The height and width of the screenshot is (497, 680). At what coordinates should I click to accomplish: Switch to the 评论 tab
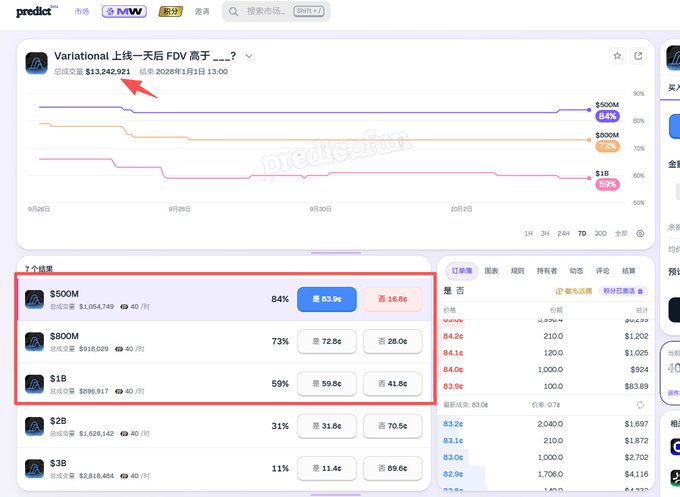tap(602, 271)
